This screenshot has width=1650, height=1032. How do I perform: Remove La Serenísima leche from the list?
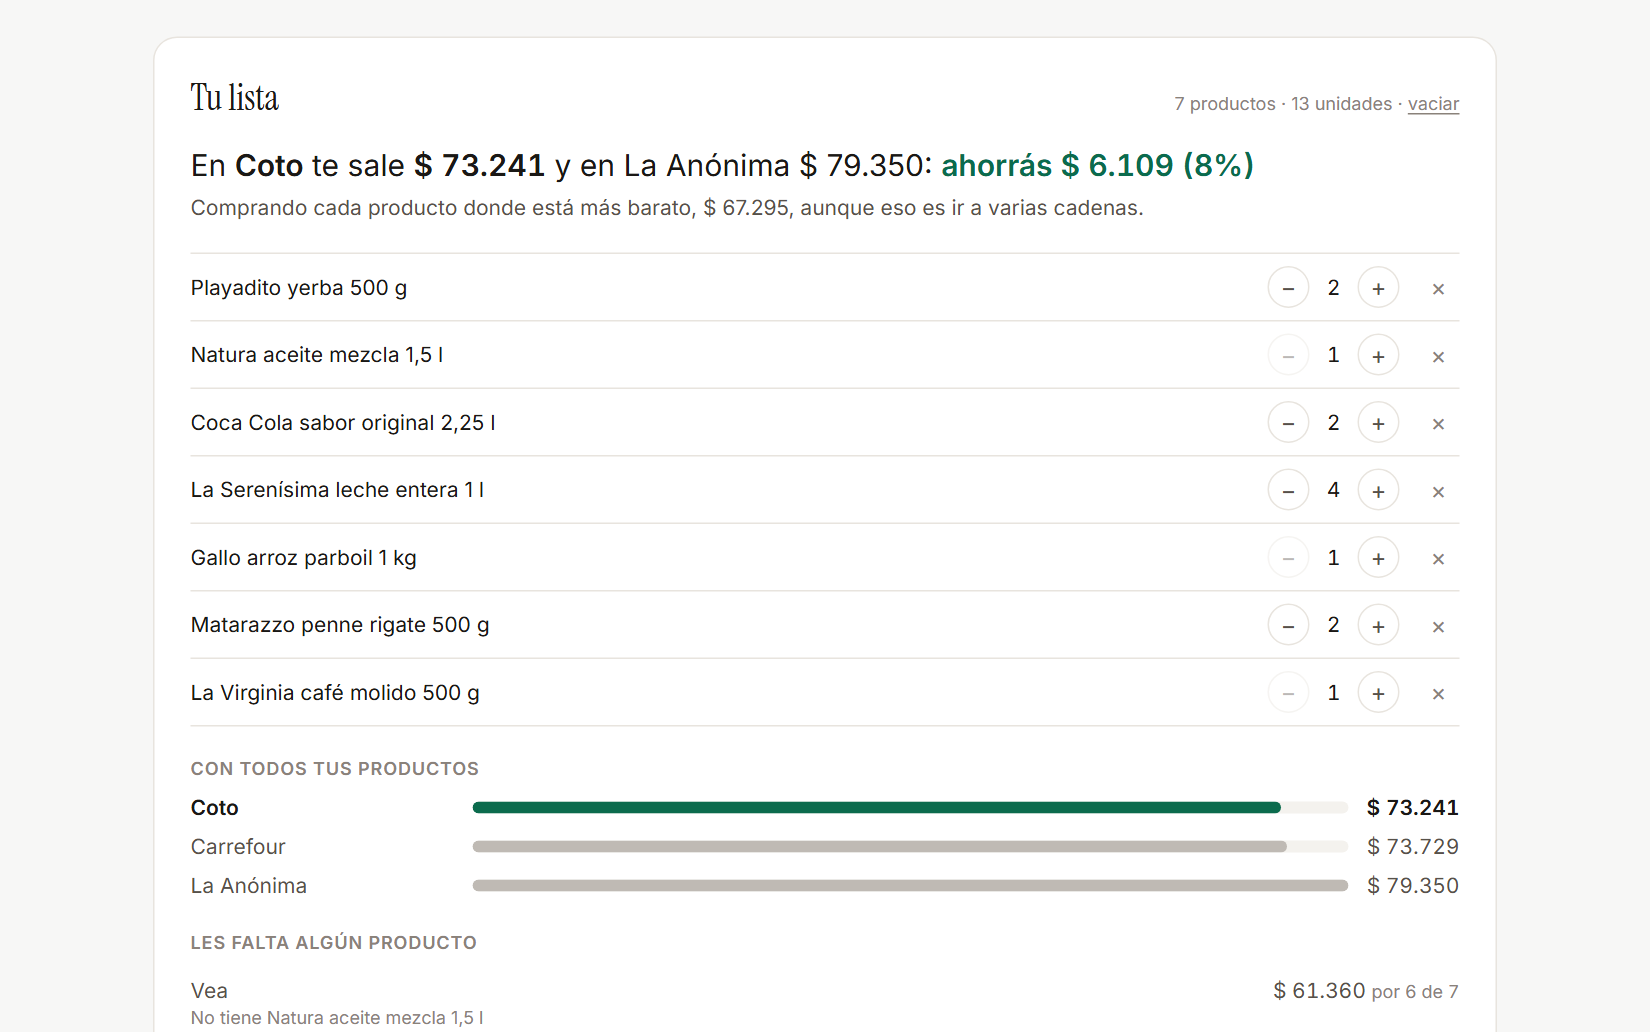point(1438,492)
